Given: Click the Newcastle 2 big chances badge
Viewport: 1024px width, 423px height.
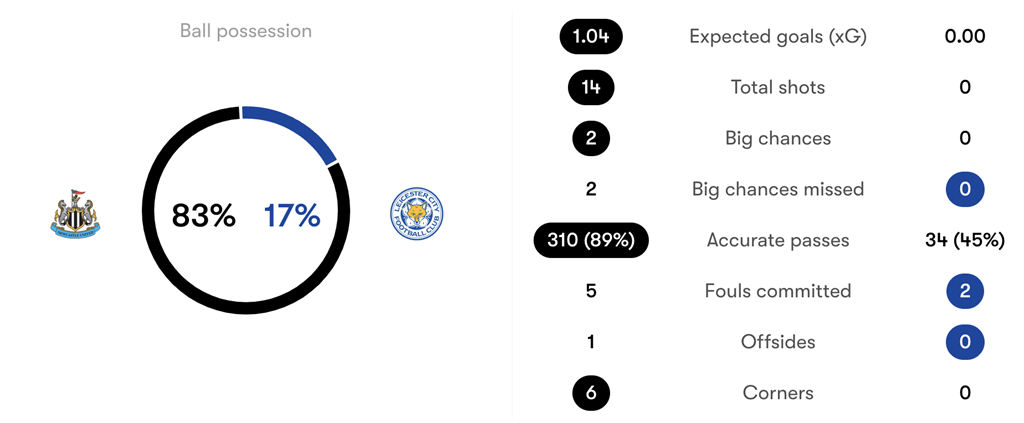Looking at the screenshot, I should 591,139.
